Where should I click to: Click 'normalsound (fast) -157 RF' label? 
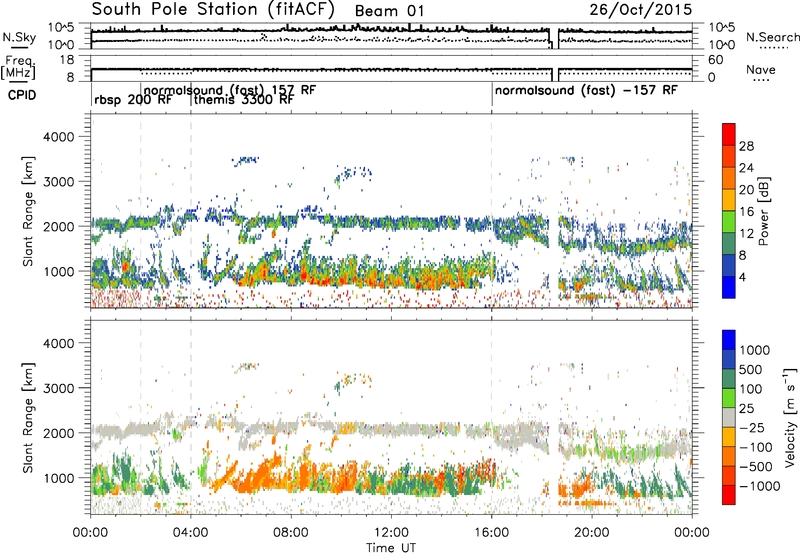[586, 90]
